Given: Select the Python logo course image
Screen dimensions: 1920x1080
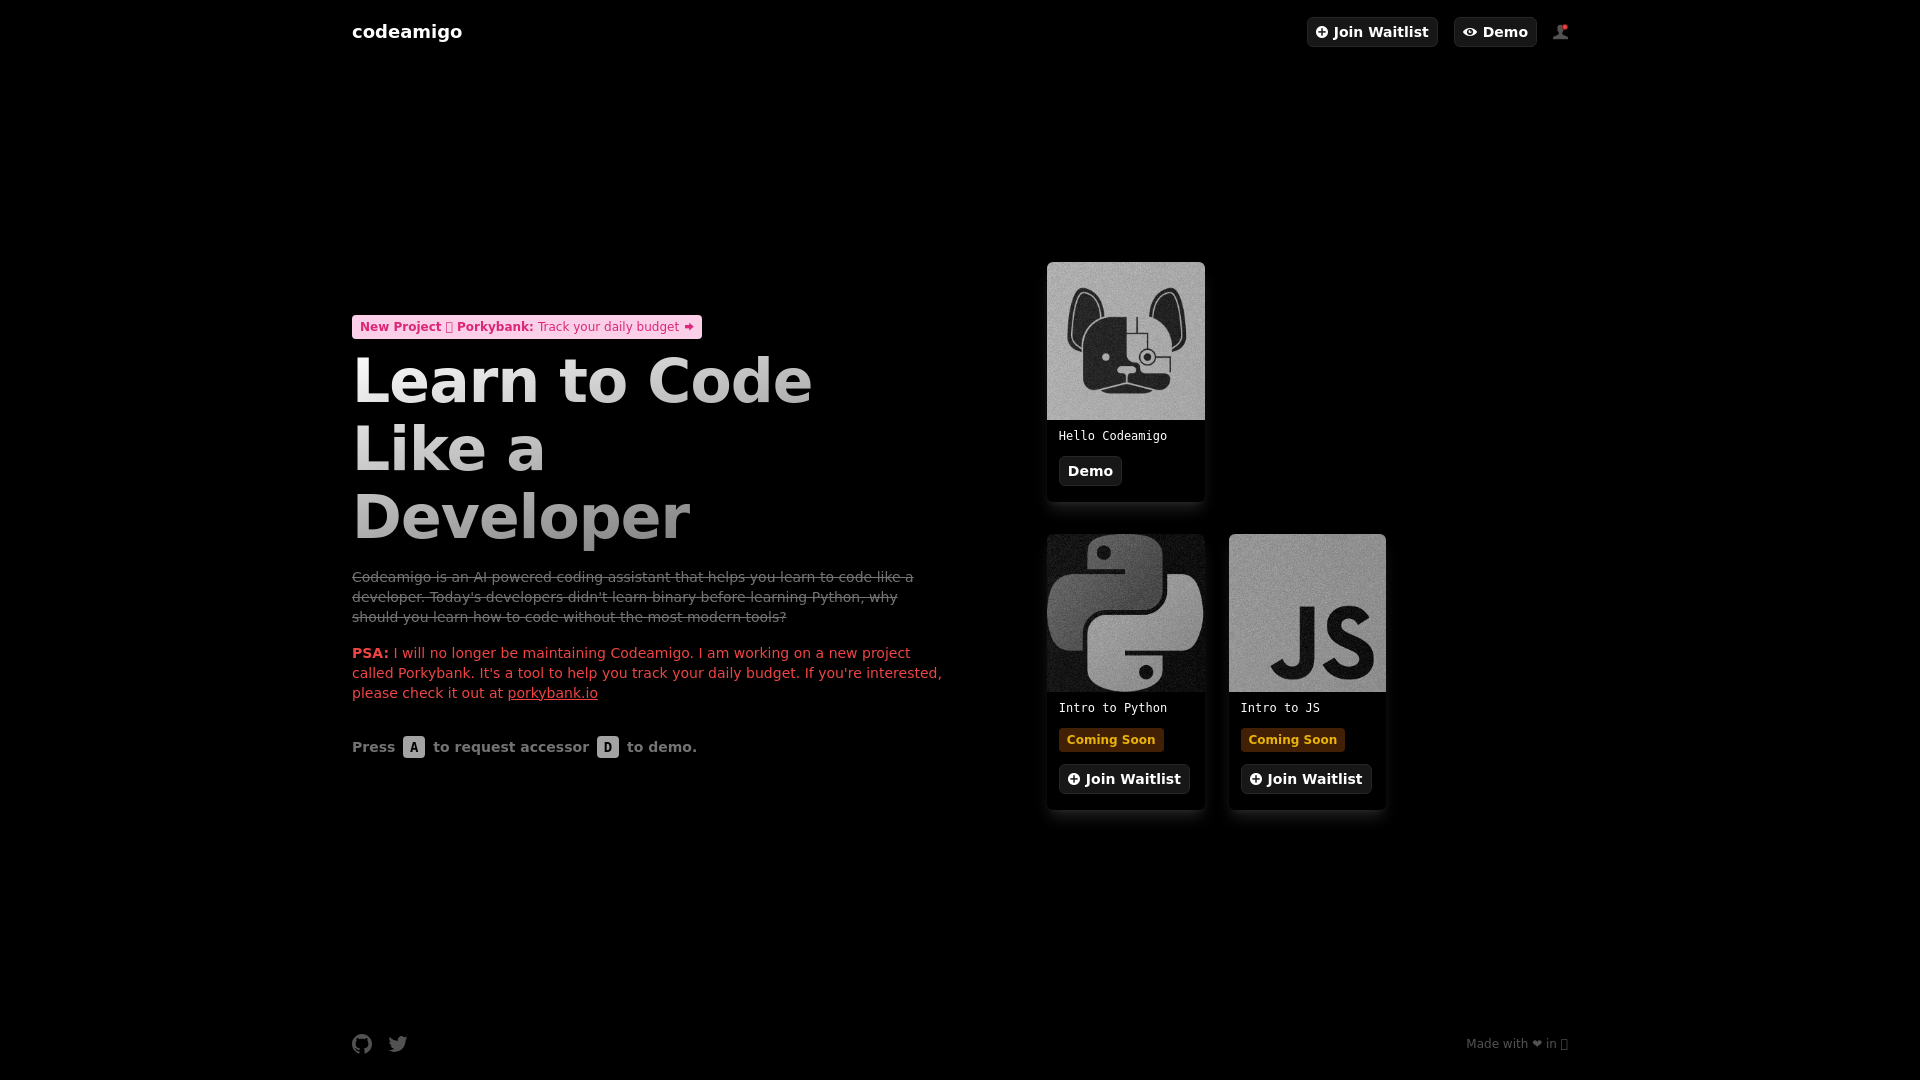Looking at the screenshot, I should 1126,613.
